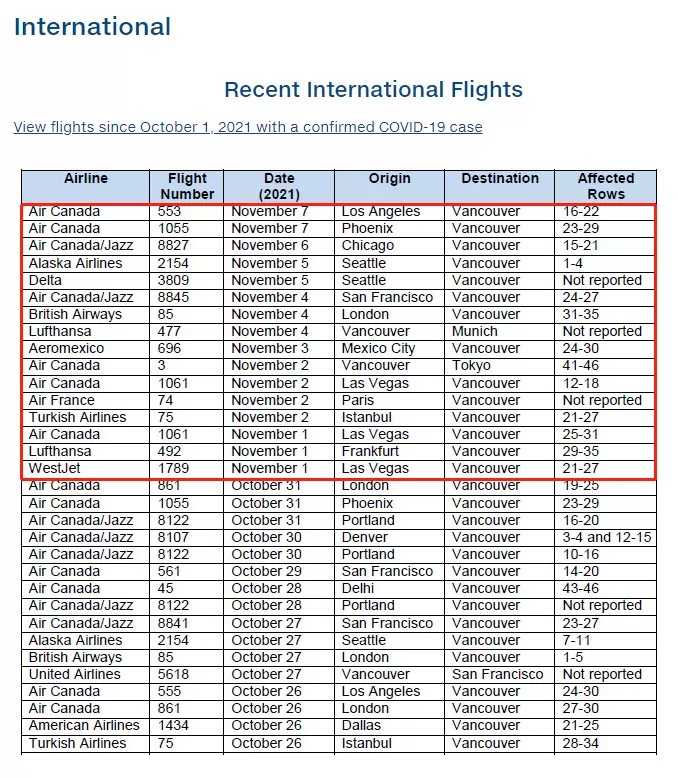
Task: Click the WestJet airline cell
Action: coord(85,468)
